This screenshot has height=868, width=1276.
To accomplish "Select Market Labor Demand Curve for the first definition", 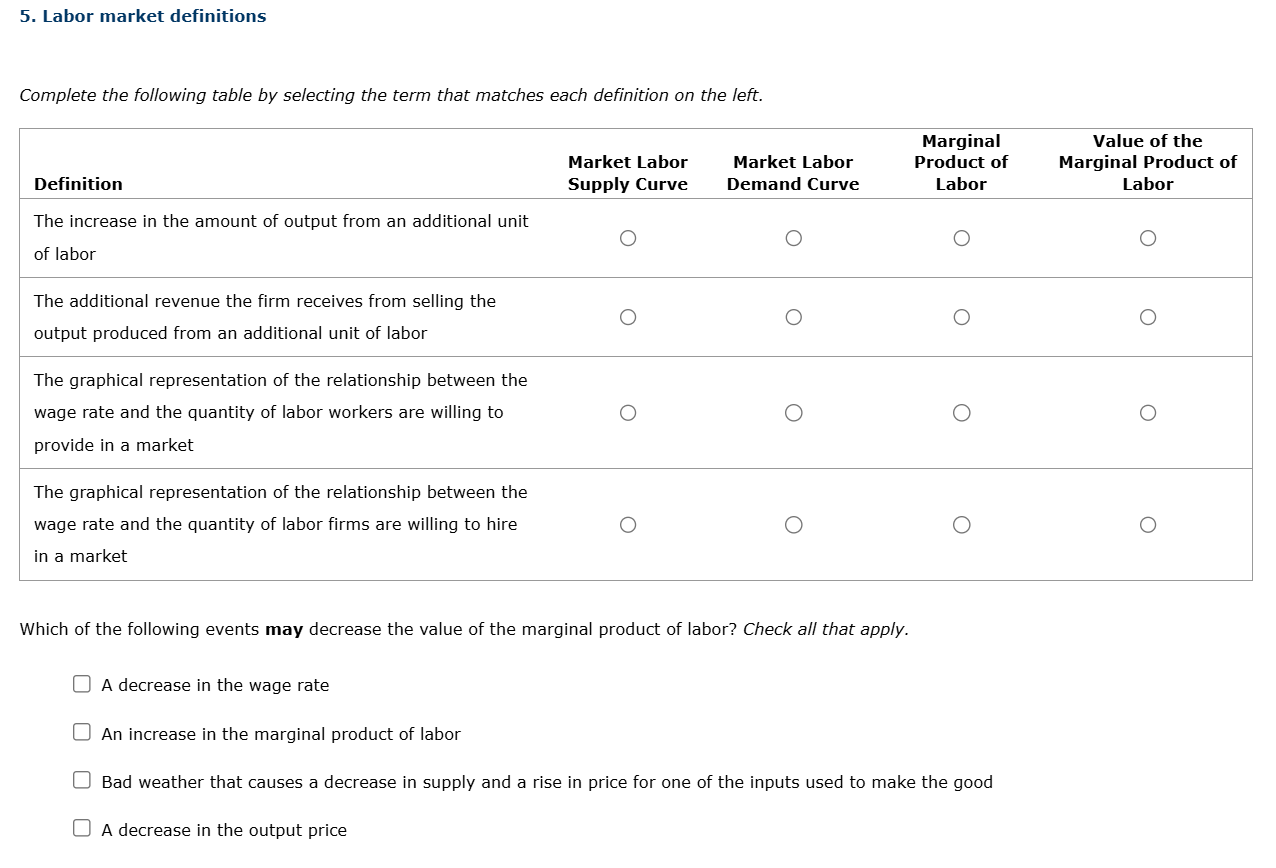I will 793,237.
